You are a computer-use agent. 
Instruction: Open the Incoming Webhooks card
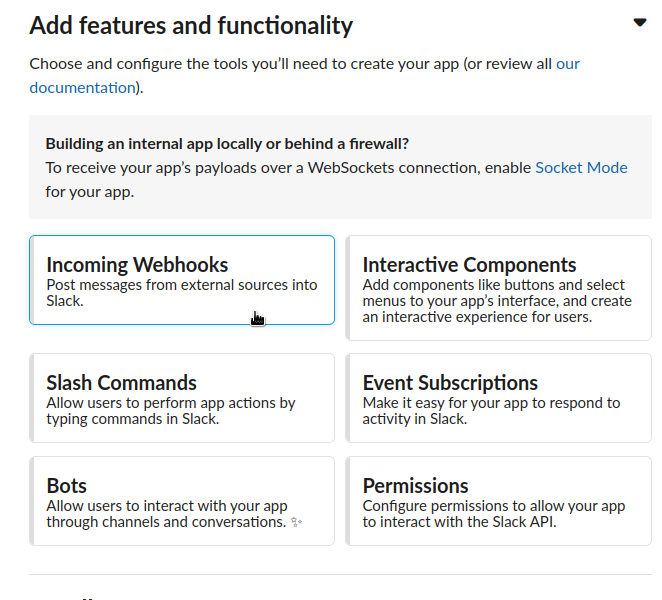pyautogui.click(x=182, y=280)
